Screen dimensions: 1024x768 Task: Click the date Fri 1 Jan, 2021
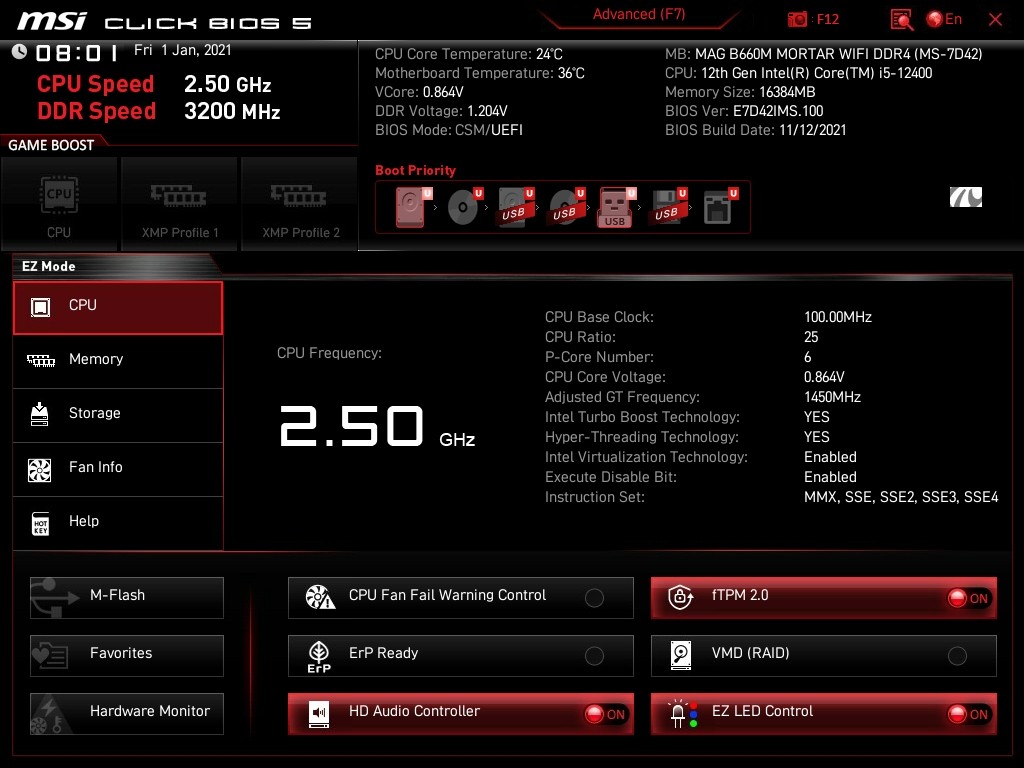[x=182, y=50]
